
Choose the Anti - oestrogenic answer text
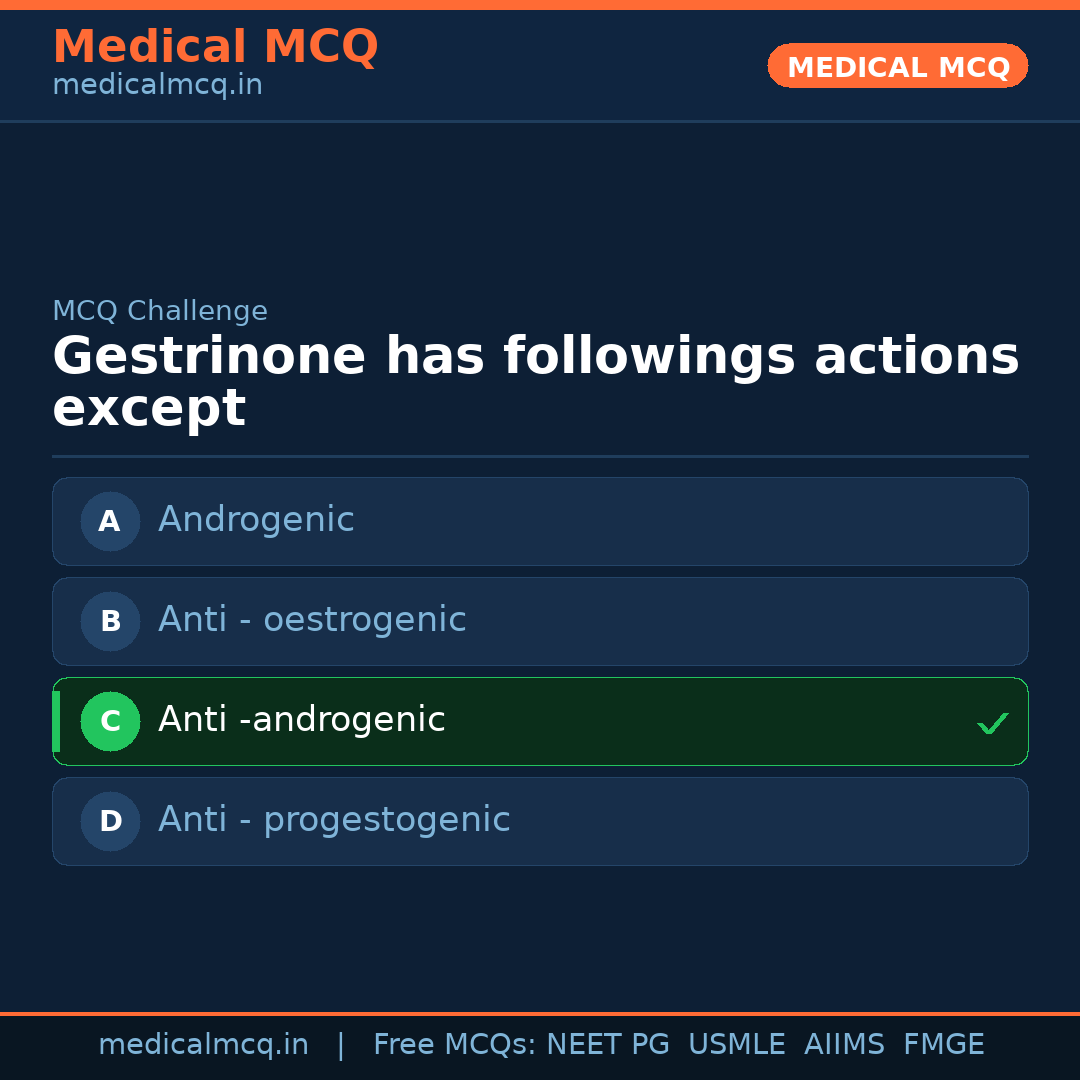(x=312, y=620)
